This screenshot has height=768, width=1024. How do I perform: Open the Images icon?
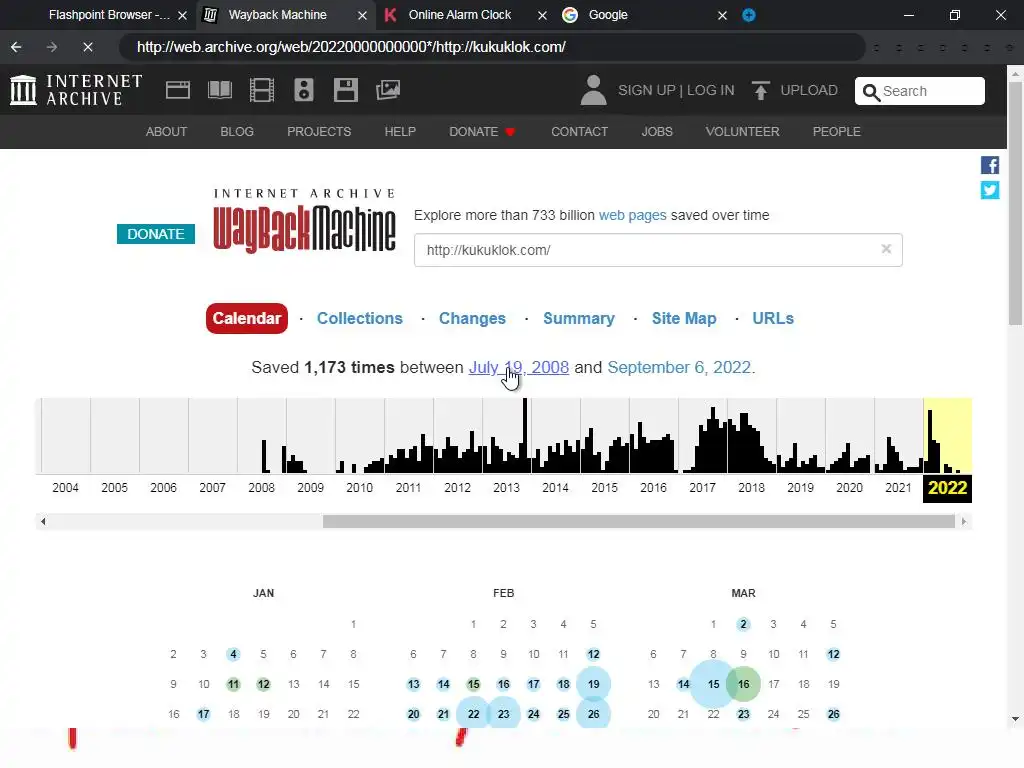[388, 90]
